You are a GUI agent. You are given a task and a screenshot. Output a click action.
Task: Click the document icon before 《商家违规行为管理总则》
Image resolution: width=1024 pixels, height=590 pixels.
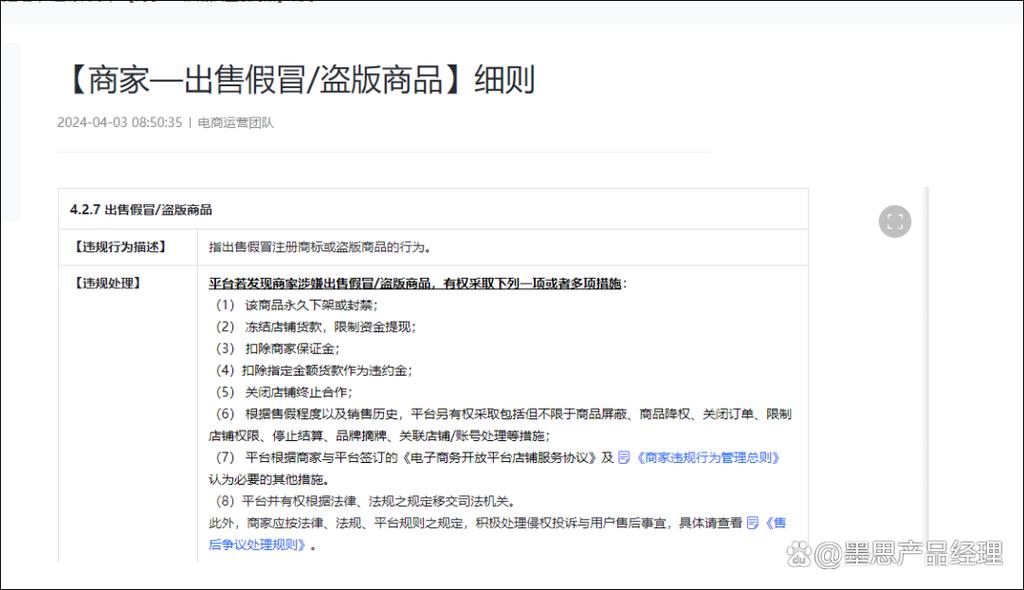pyautogui.click(x=624, y=457)
